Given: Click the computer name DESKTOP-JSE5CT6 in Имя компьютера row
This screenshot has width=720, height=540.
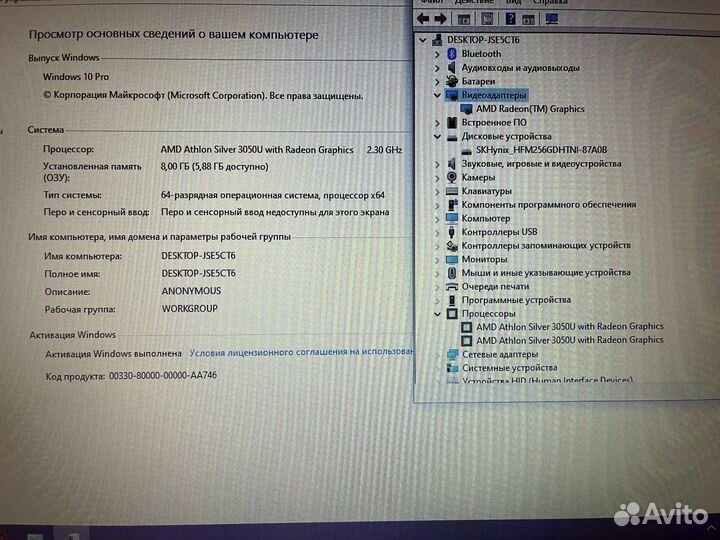Looking at the screenshot, I should pos(198,256).
